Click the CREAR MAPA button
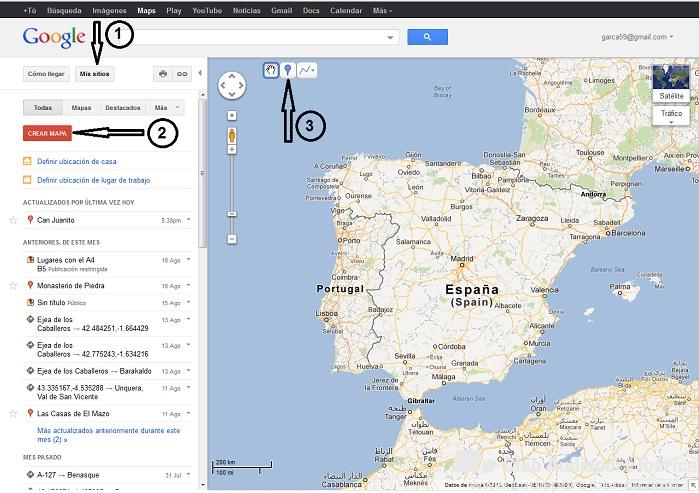Viewport: 699px width, 493px height. click(x=47, y=133)
